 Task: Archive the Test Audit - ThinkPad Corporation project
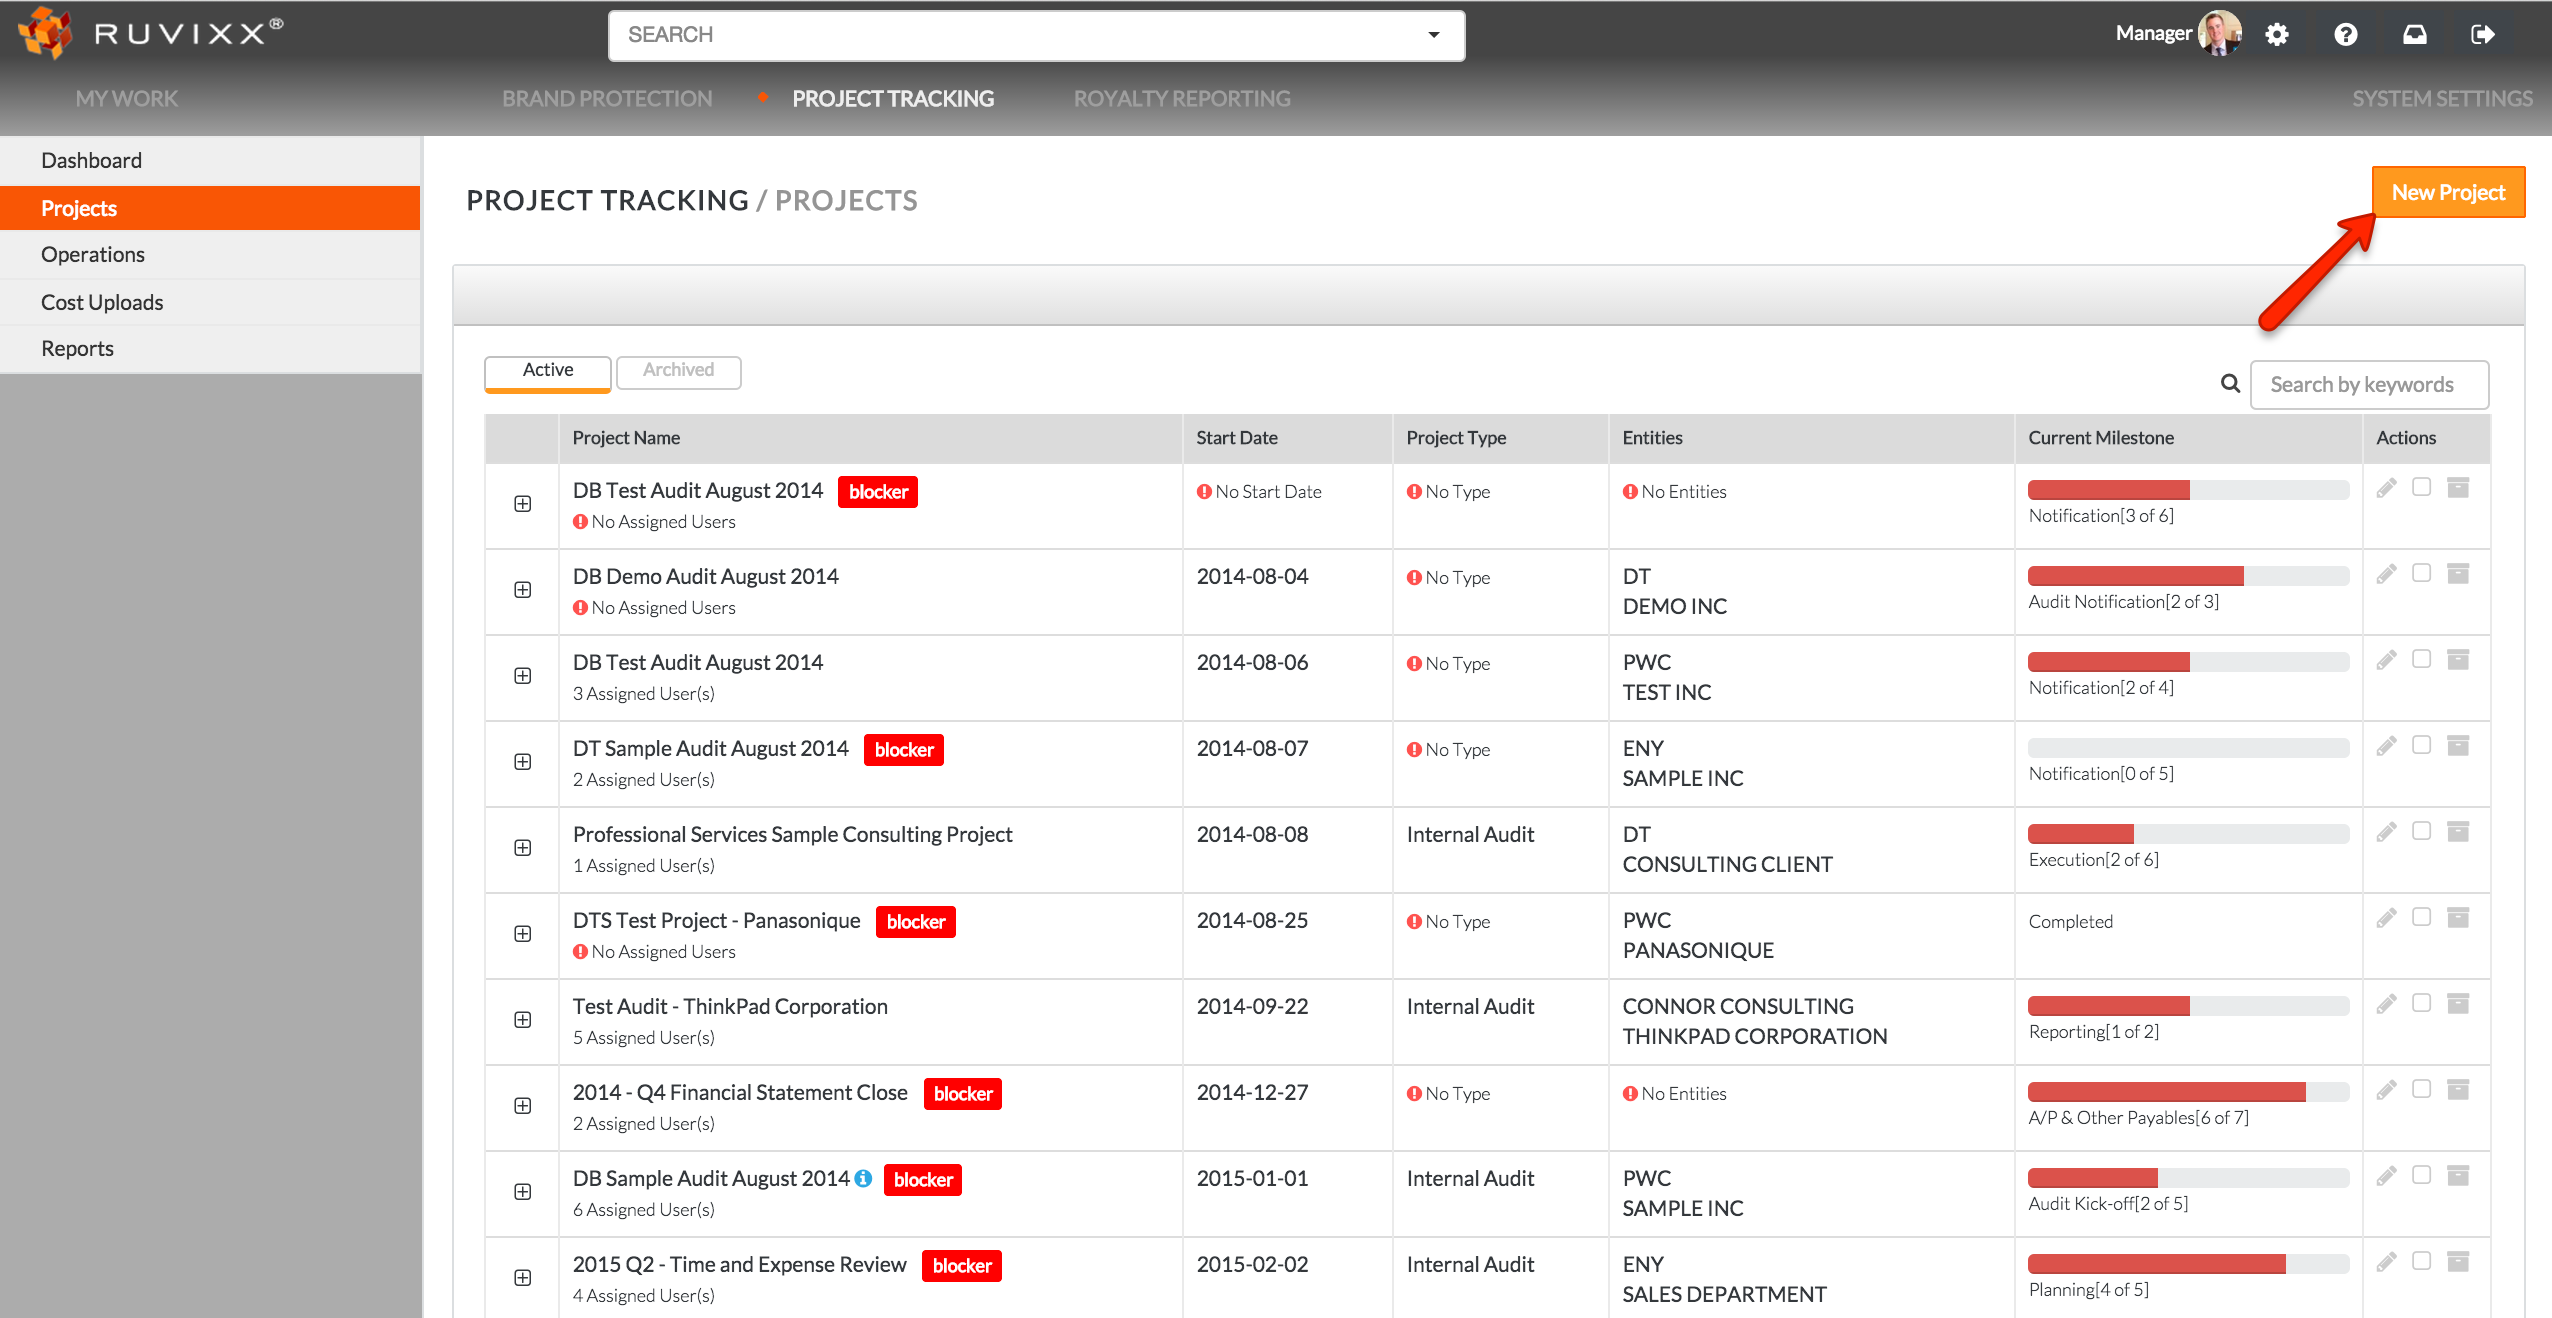pyautogui.click(x=2457, y=1003)
